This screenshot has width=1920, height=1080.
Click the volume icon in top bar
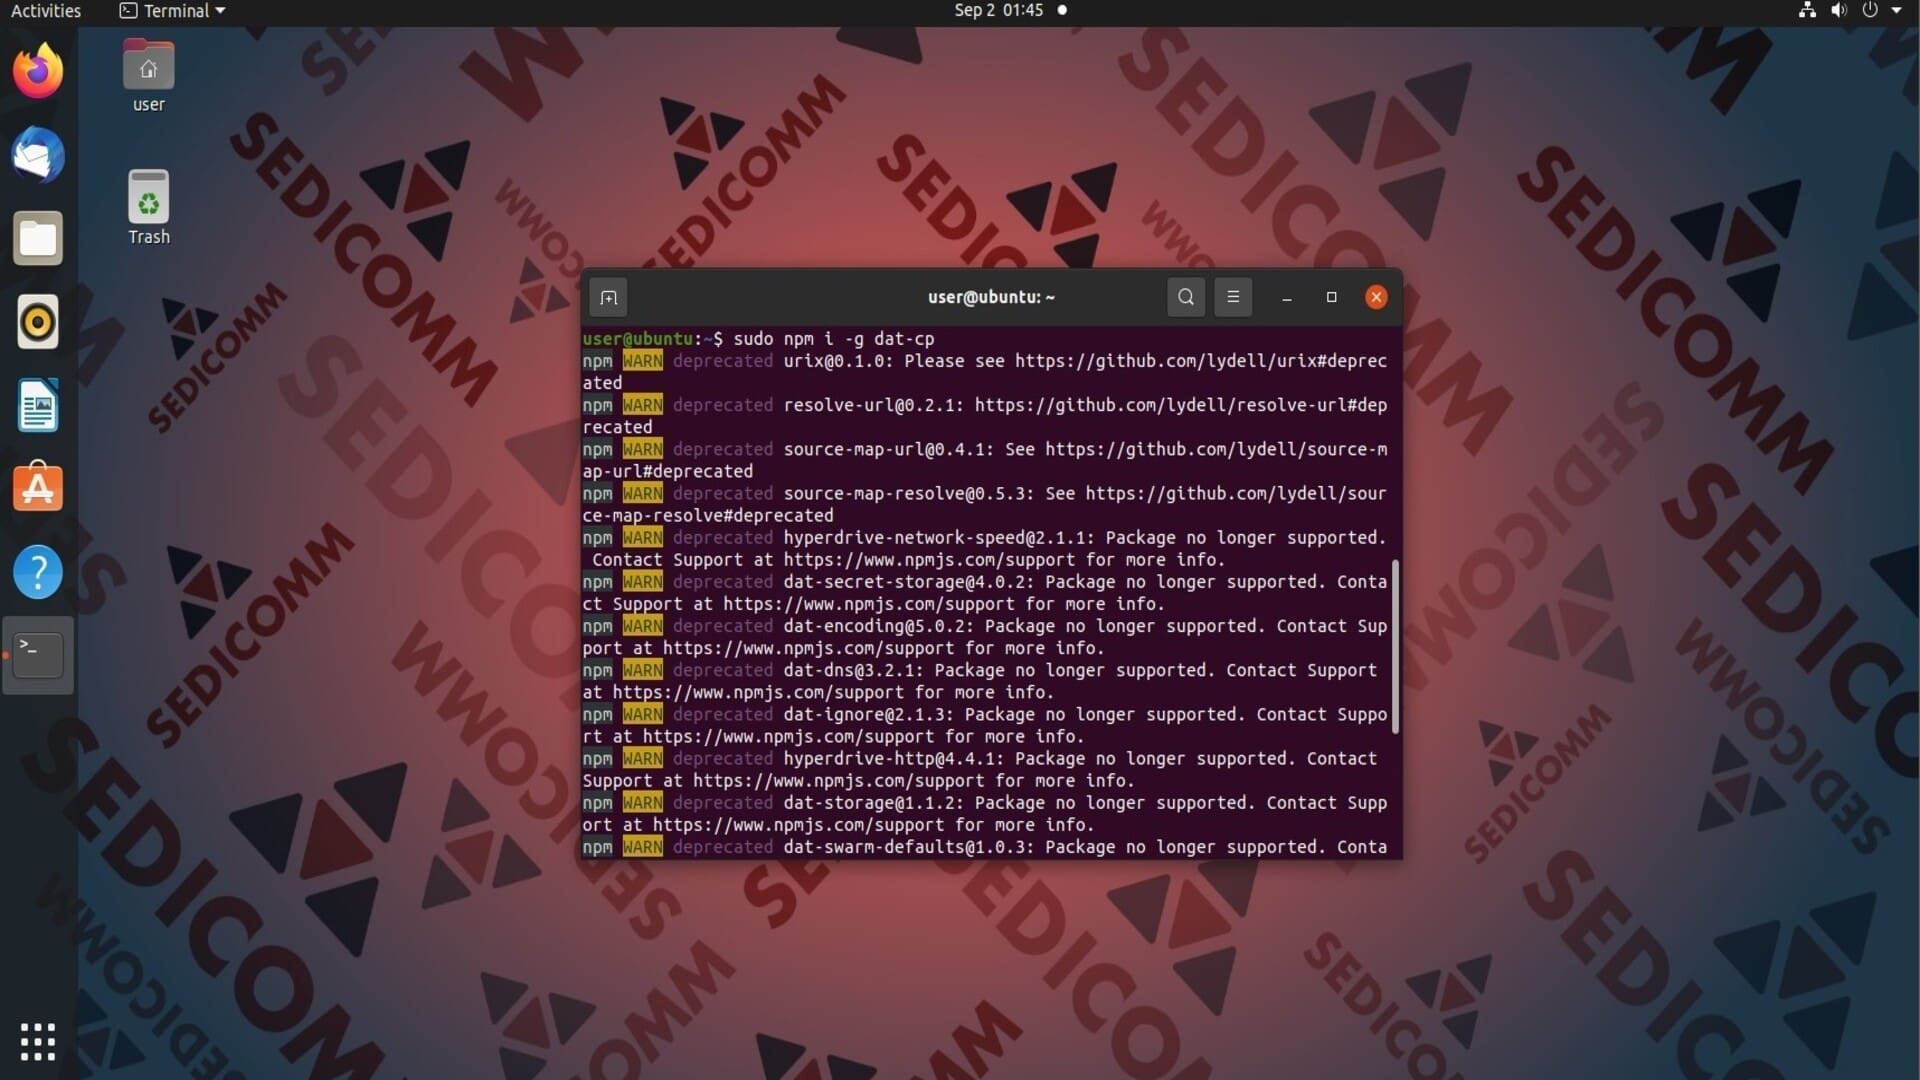click(x=1838, y=11)
